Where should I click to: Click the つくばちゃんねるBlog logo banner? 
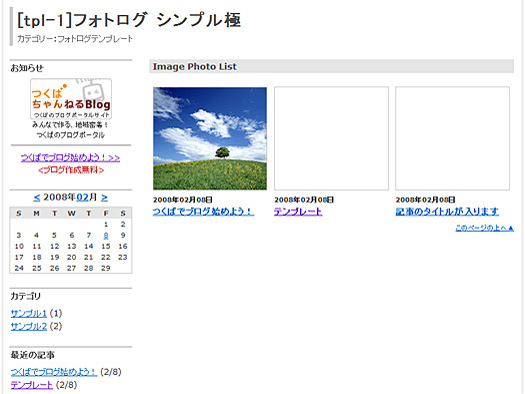pos(71,99)
